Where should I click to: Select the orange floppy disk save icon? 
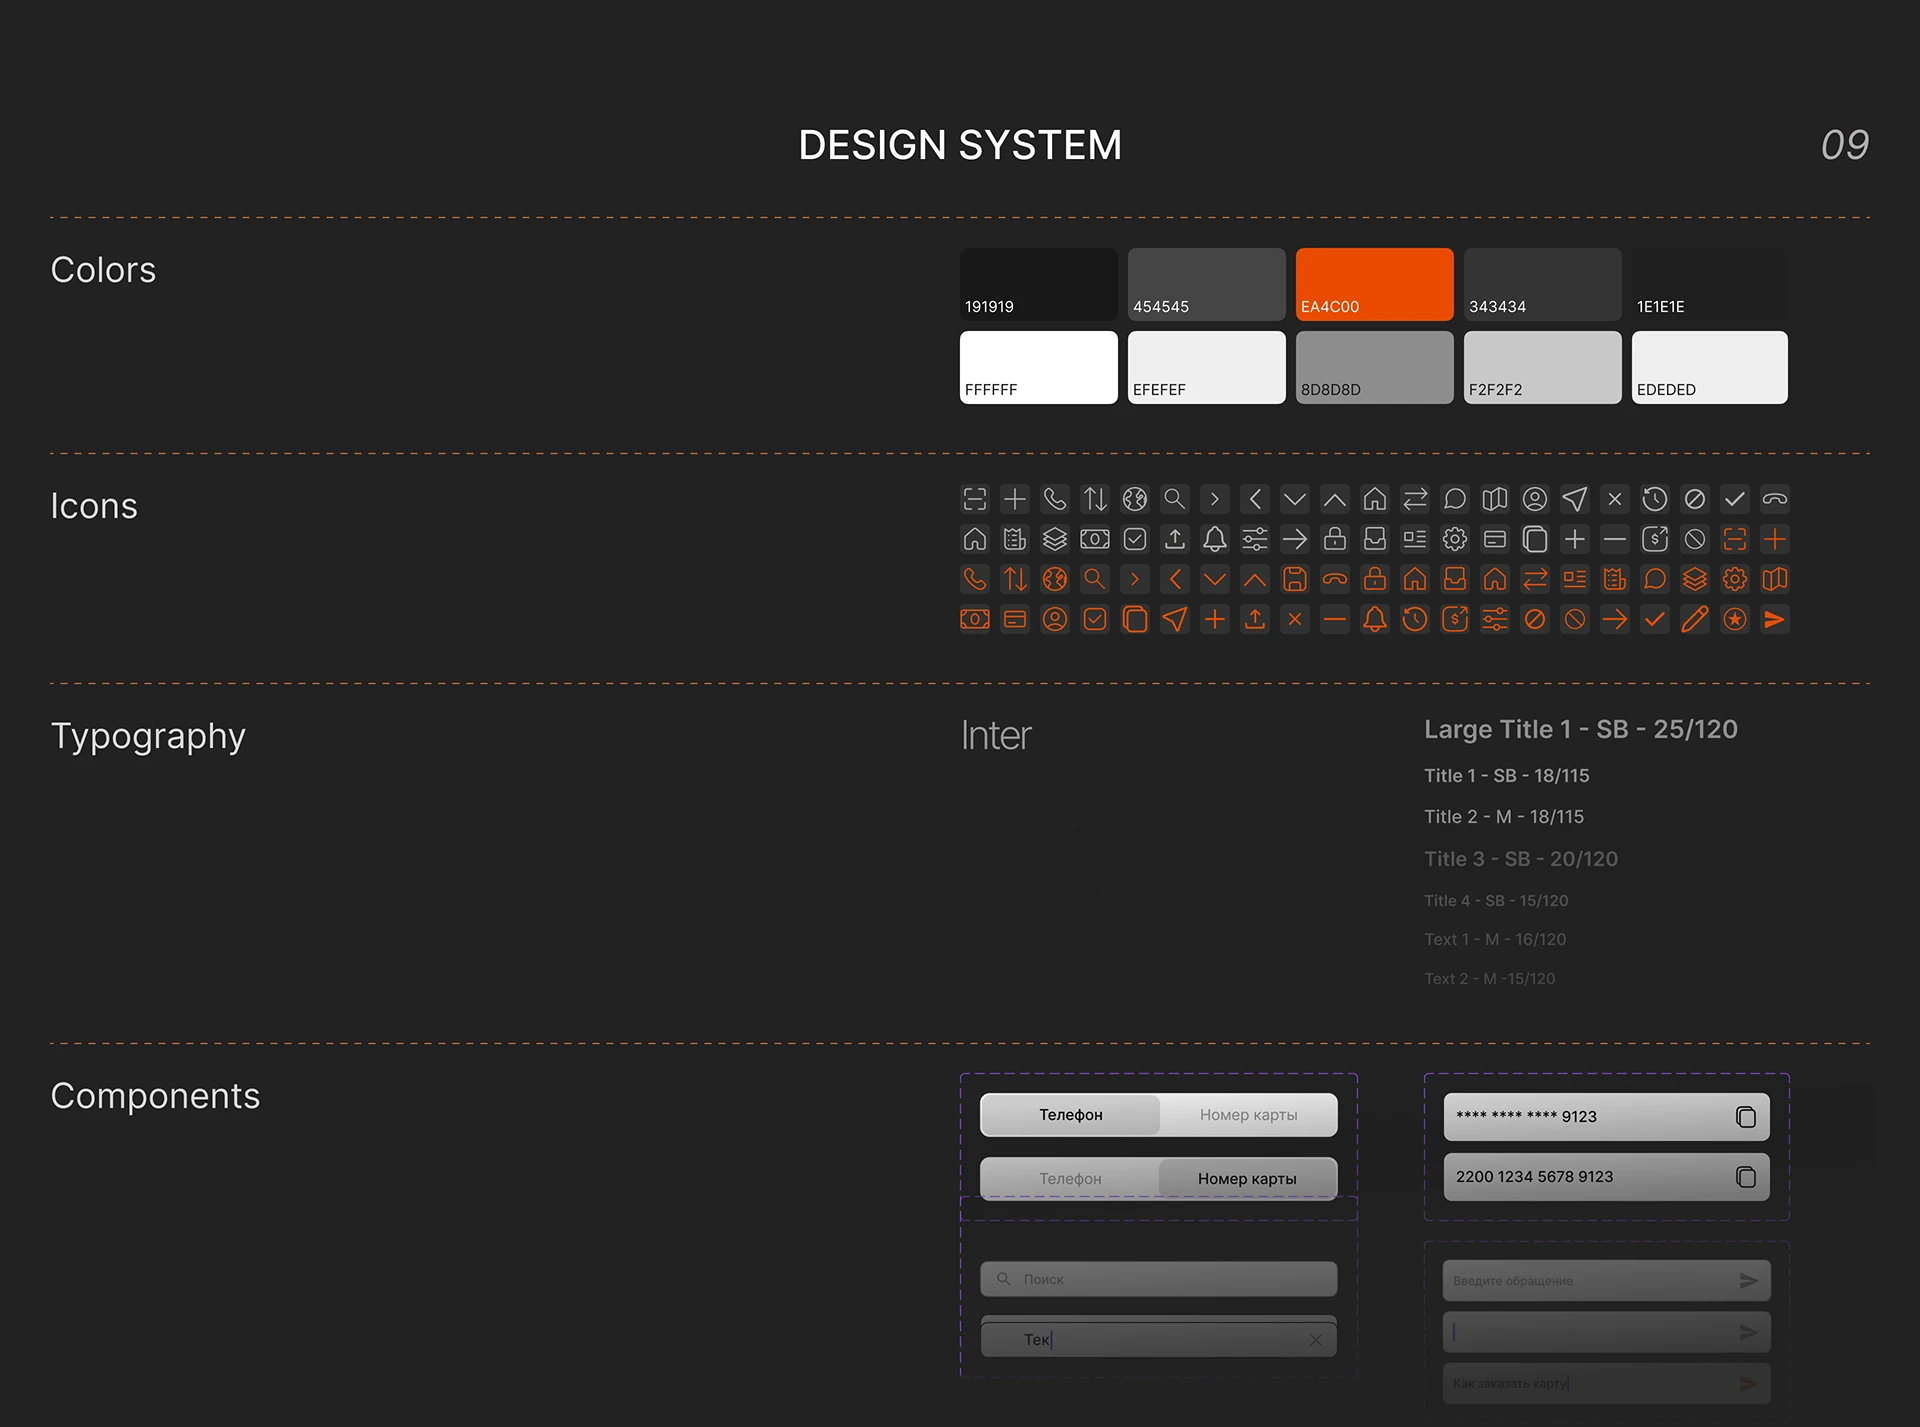coord(1295,579)
